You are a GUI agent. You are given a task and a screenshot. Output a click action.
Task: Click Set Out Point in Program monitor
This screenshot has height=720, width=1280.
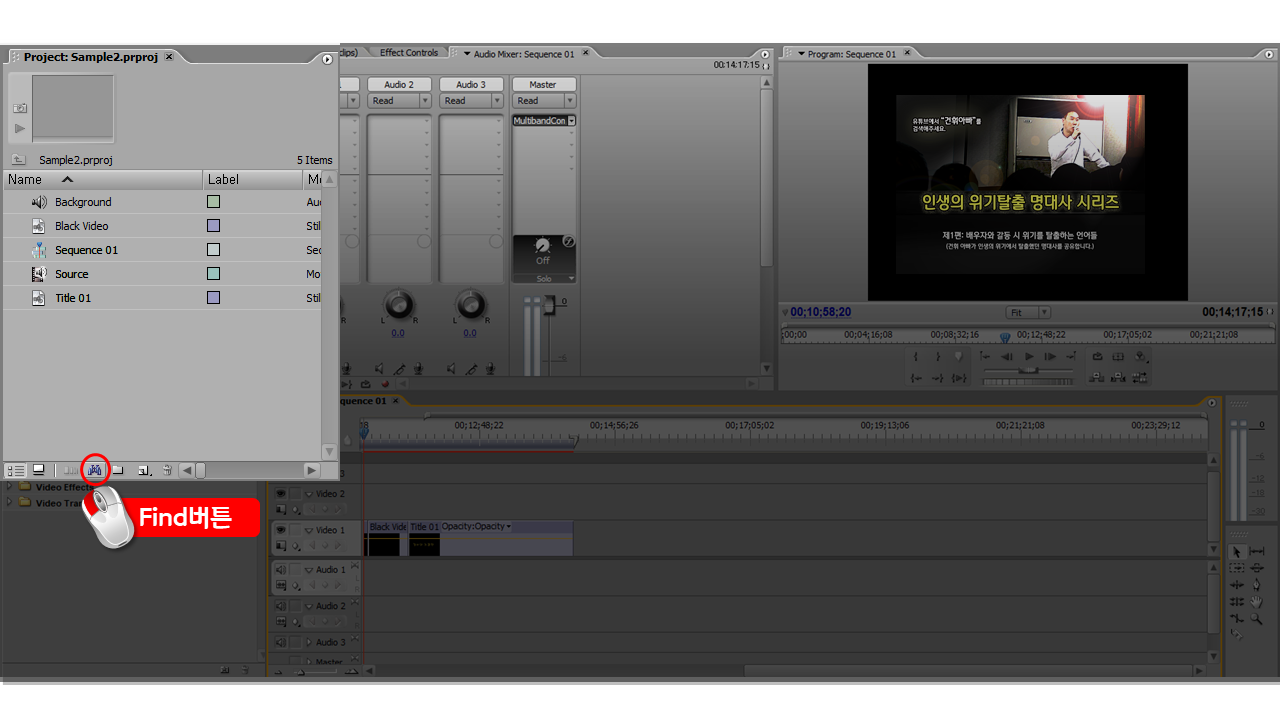[x=938, y=356]
